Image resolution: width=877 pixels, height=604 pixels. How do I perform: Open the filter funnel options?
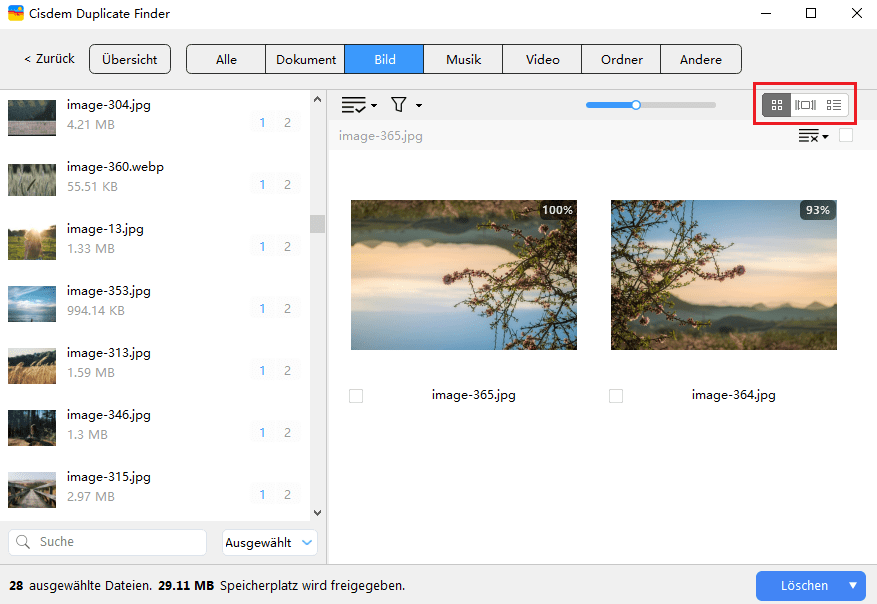click(405, 105)
